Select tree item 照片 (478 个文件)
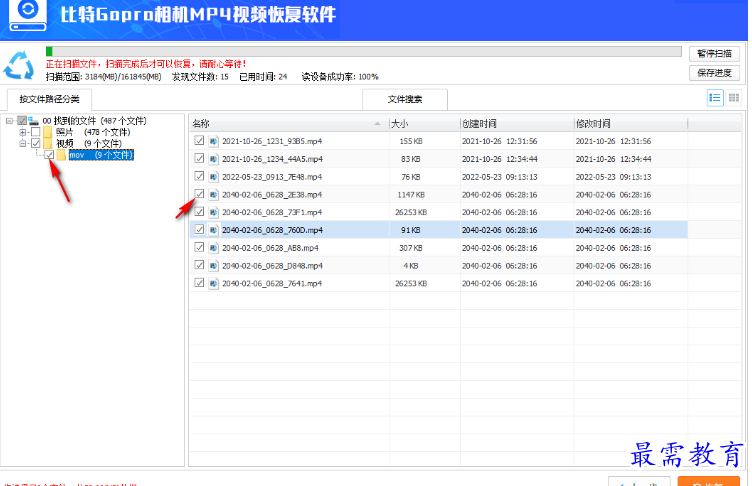The width and height of the screenshot is (752, 486). click(x=93, y=132)
